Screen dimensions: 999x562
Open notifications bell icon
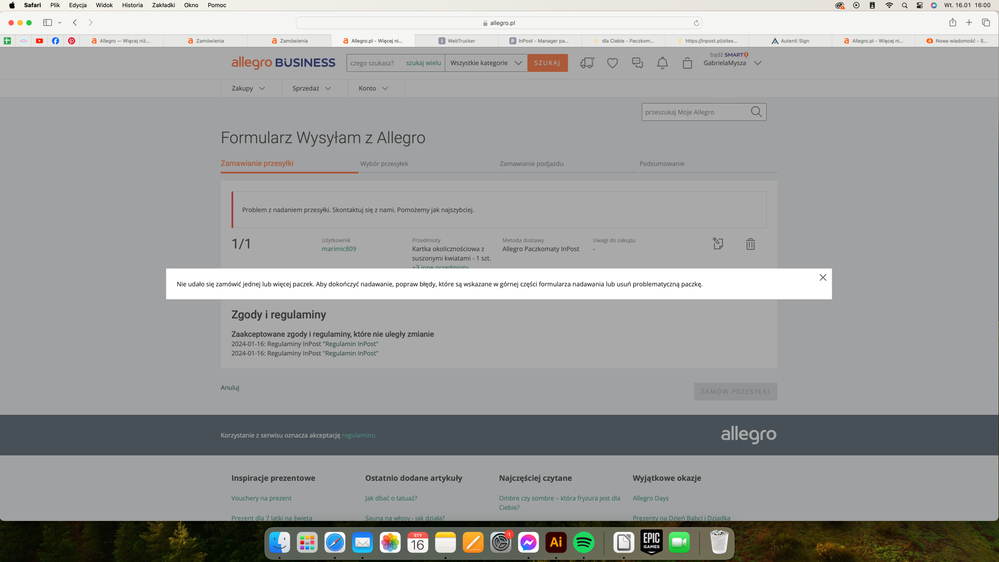(x=663, y=63)
